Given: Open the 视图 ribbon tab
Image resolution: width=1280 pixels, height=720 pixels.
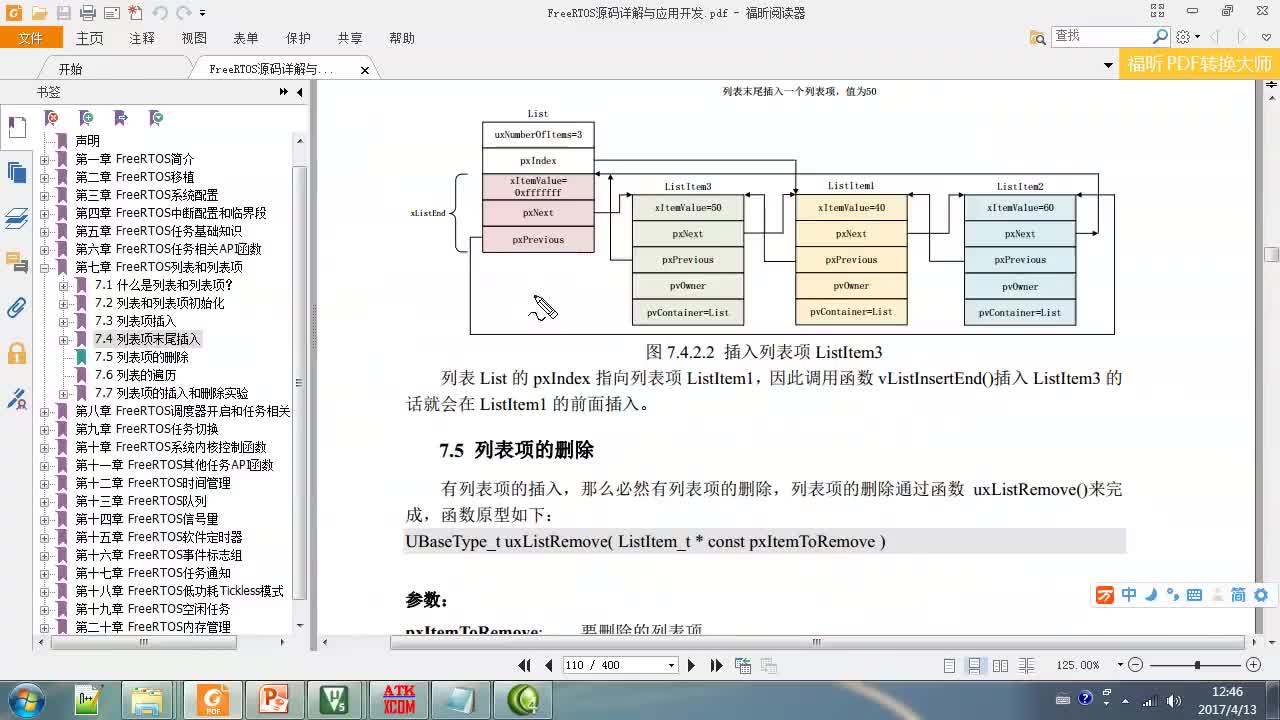Looking at the screenshot, I should click(x=194, y=38).
